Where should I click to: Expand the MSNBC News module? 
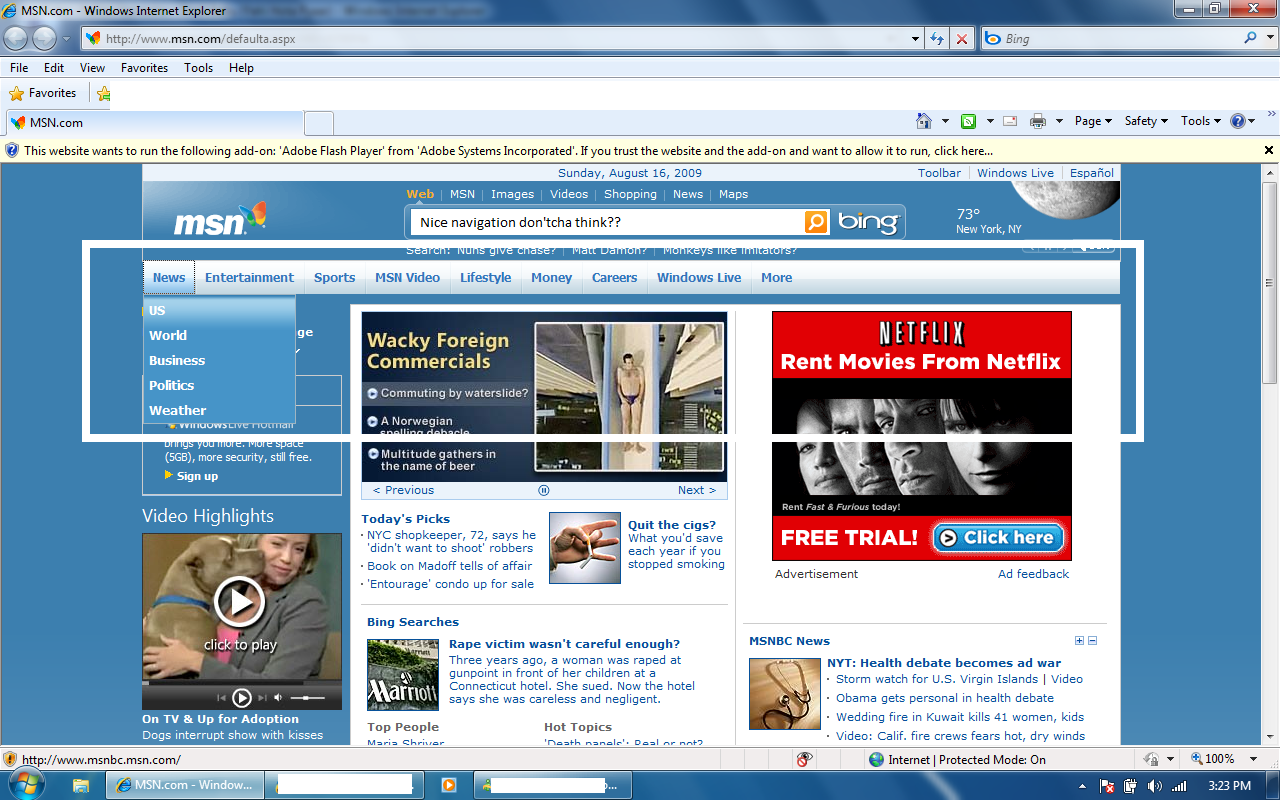pyautogui.click(x=1079, y=640)
